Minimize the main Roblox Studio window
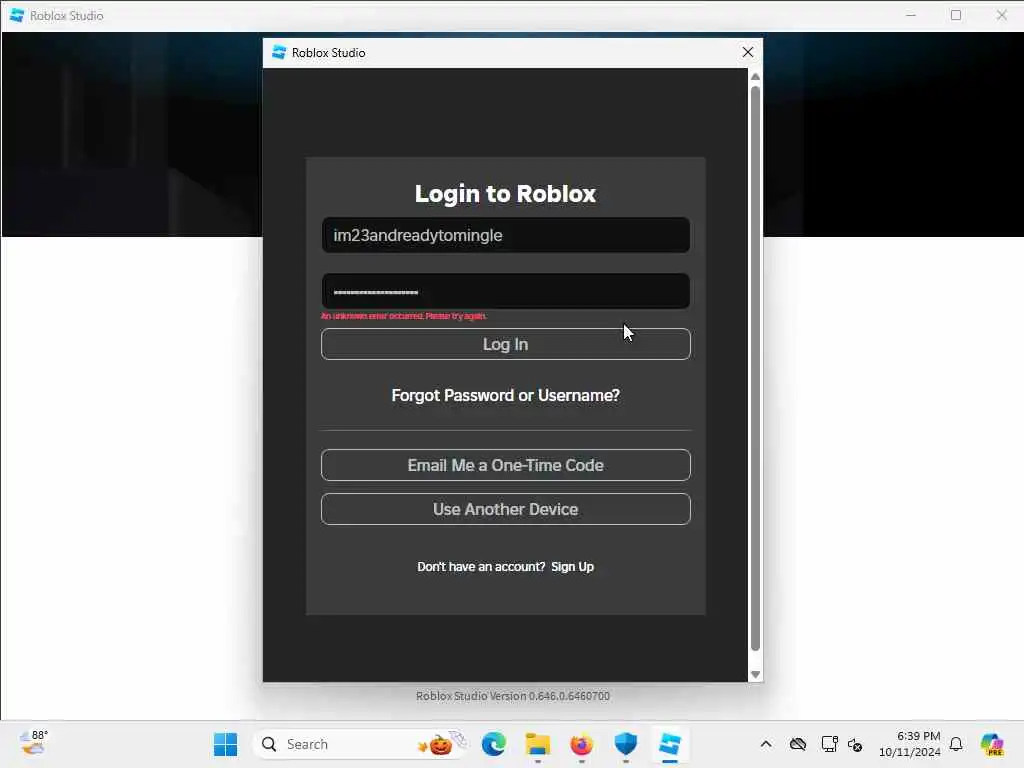 911,15
